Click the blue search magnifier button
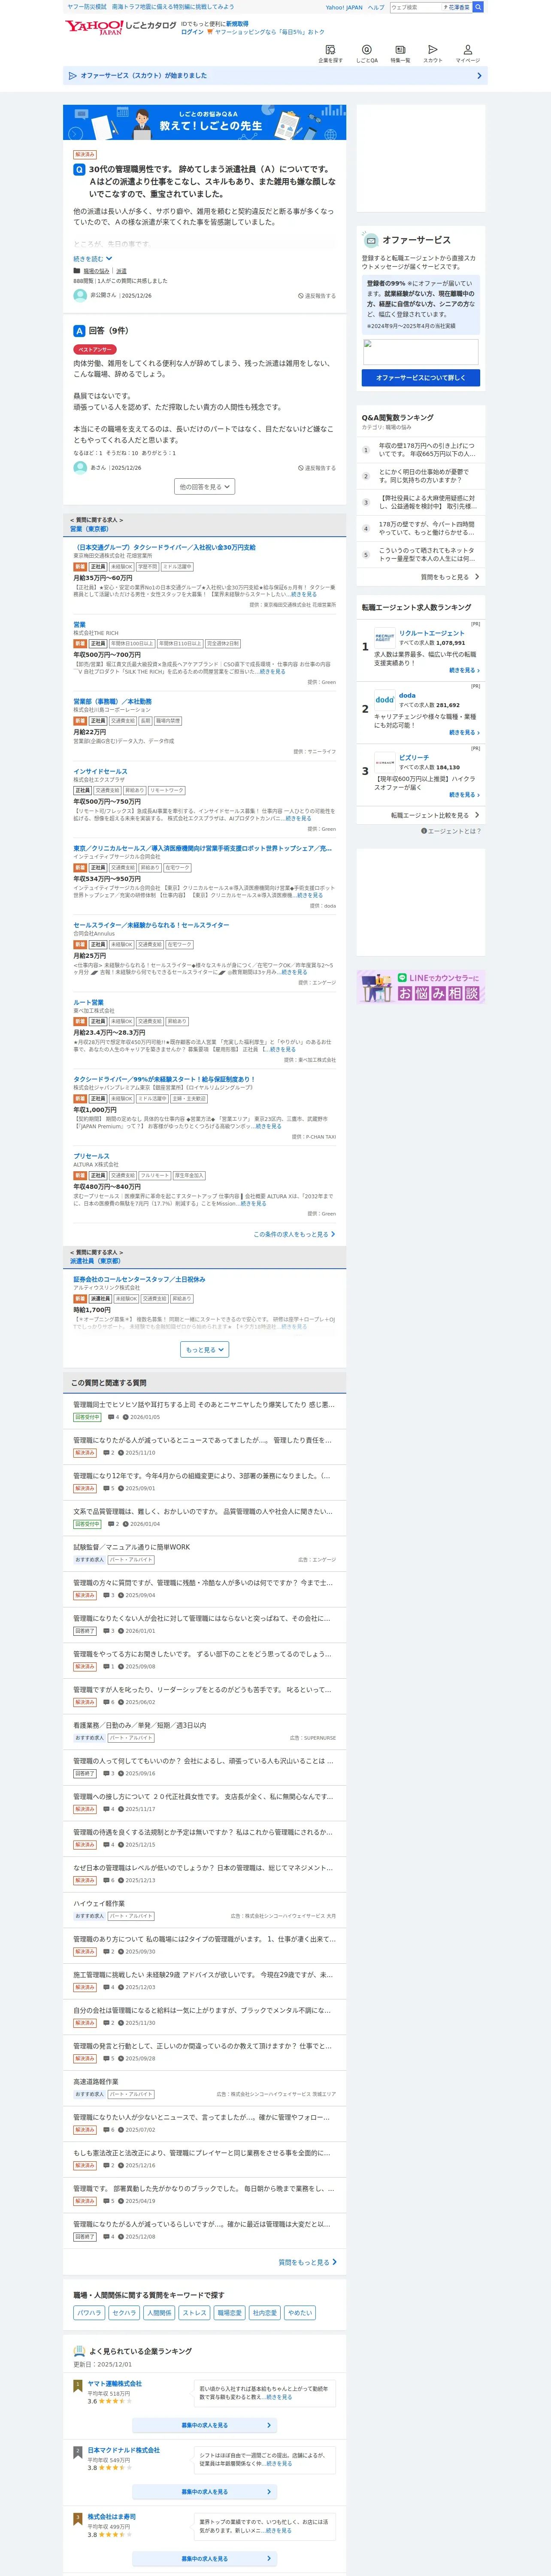 coord(478,7)
